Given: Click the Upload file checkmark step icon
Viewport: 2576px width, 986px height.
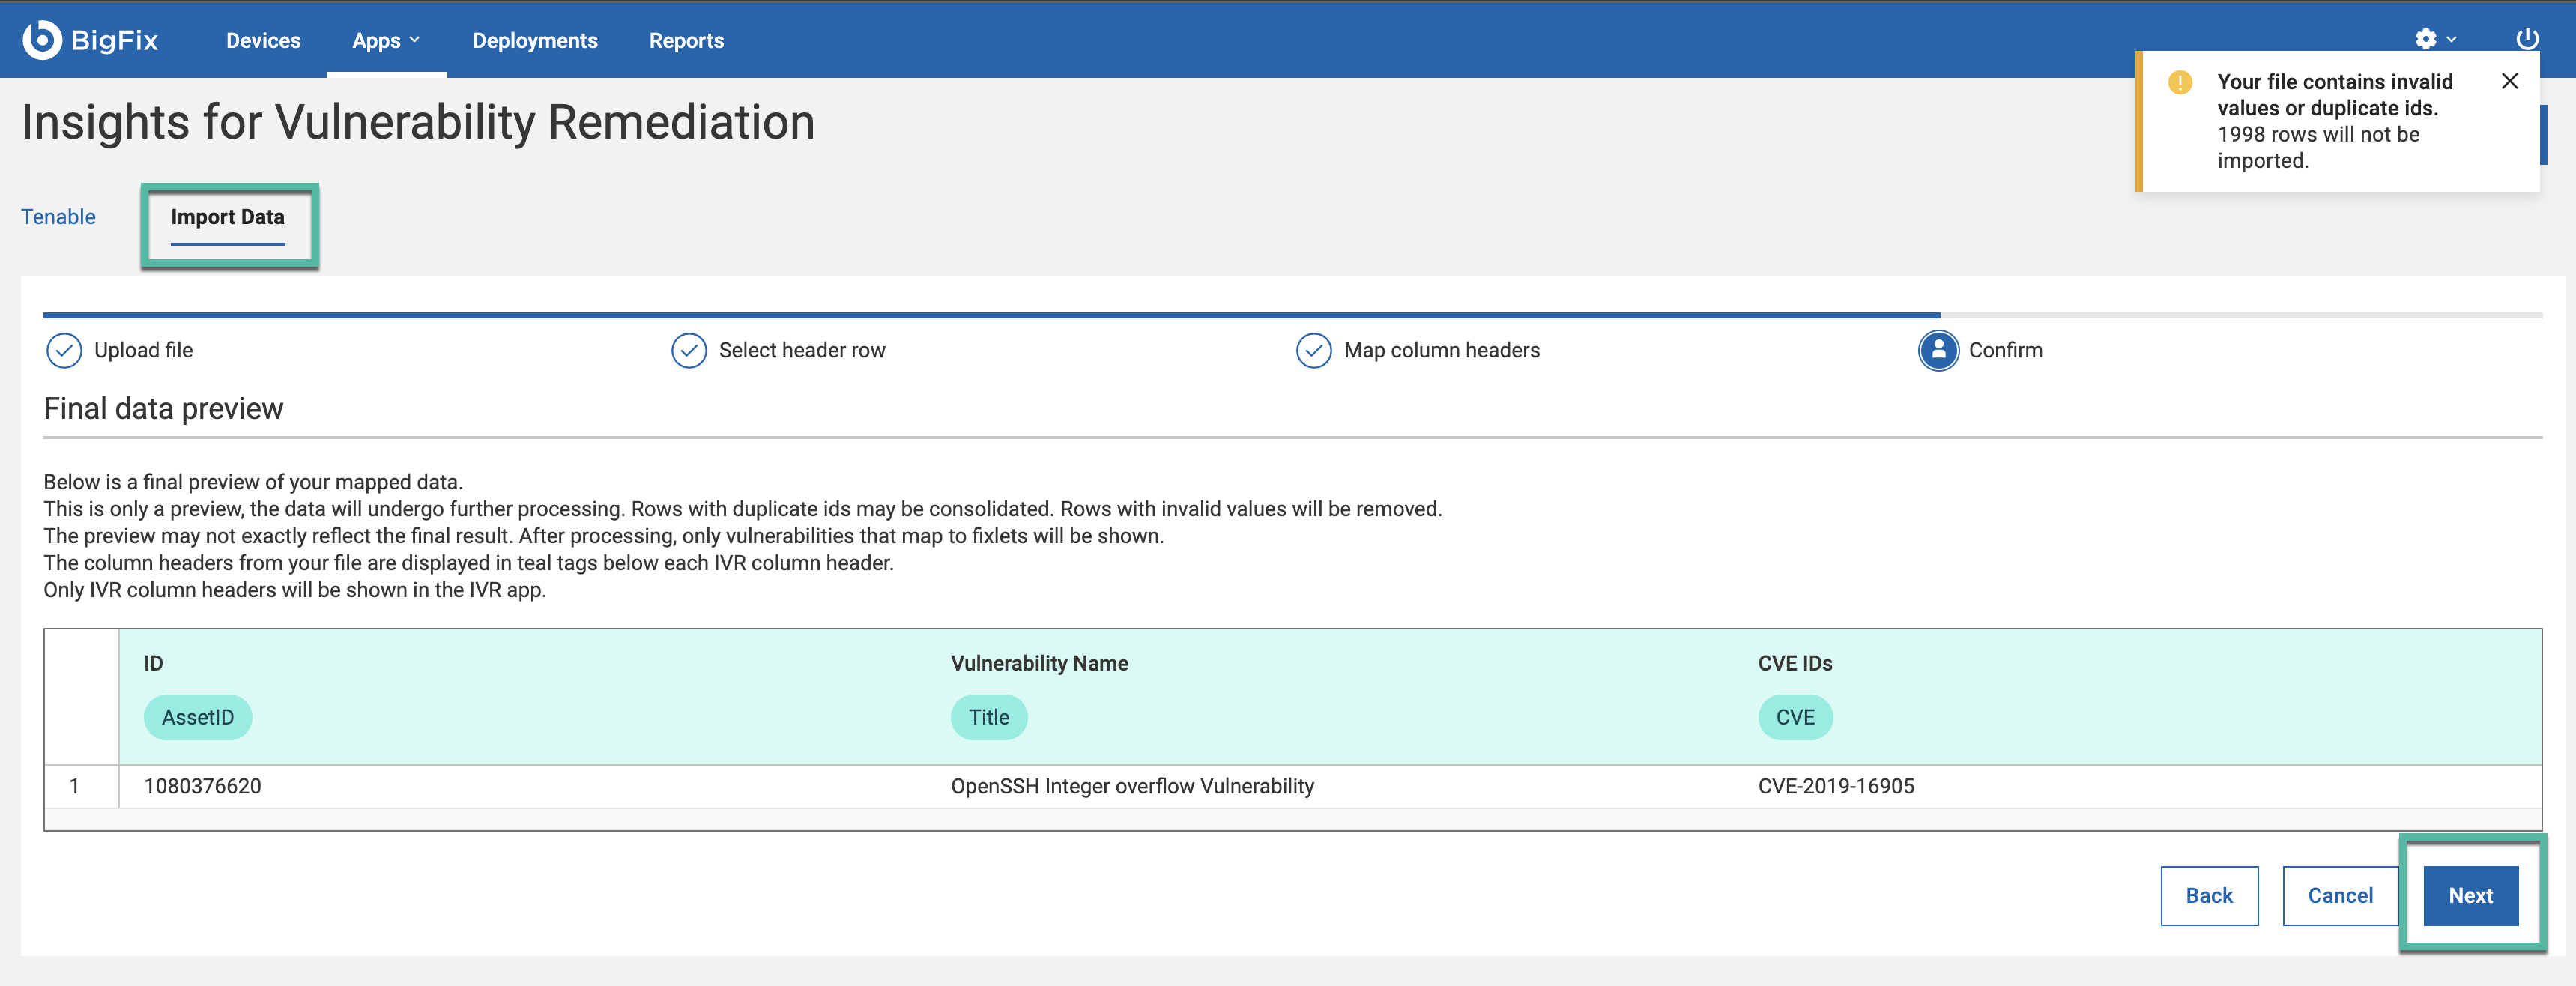Looking at the screenshot, I should point(64,351).
